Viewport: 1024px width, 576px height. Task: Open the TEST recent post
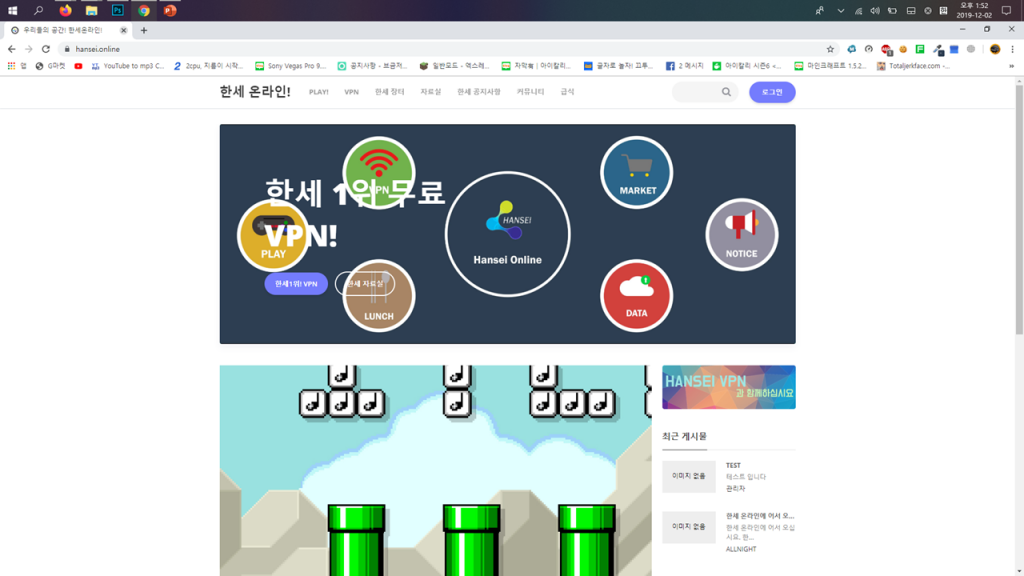(733, 466)
